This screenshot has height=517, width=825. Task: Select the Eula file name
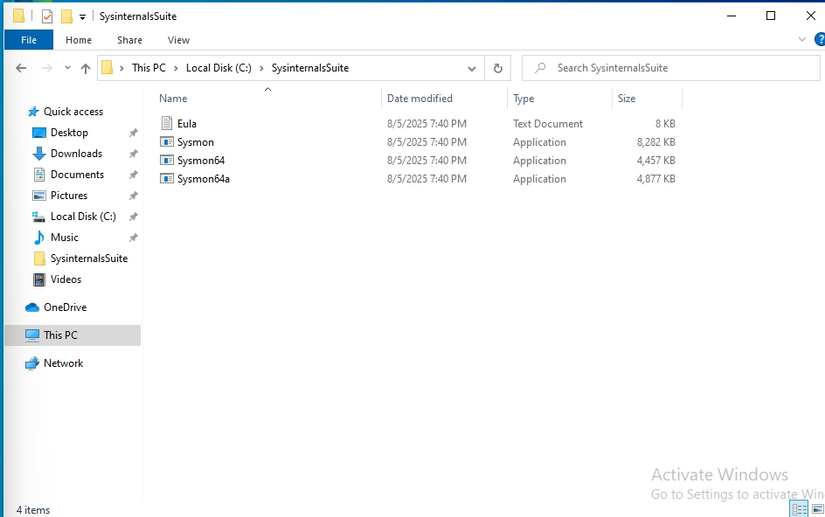click(x=187, y=123)
